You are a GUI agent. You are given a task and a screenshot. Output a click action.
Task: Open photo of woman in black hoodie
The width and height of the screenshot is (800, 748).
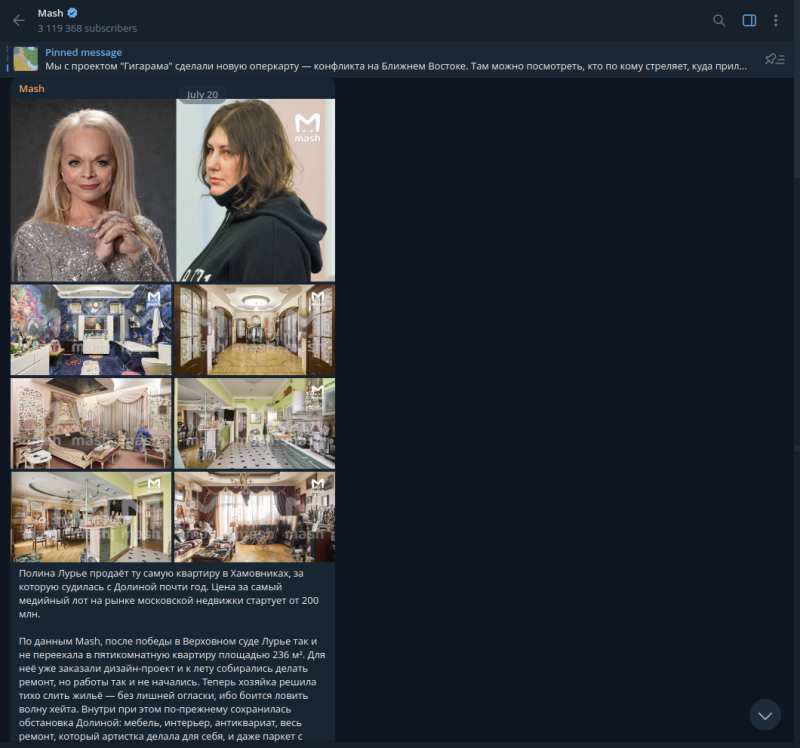click(x=256, y=190)
